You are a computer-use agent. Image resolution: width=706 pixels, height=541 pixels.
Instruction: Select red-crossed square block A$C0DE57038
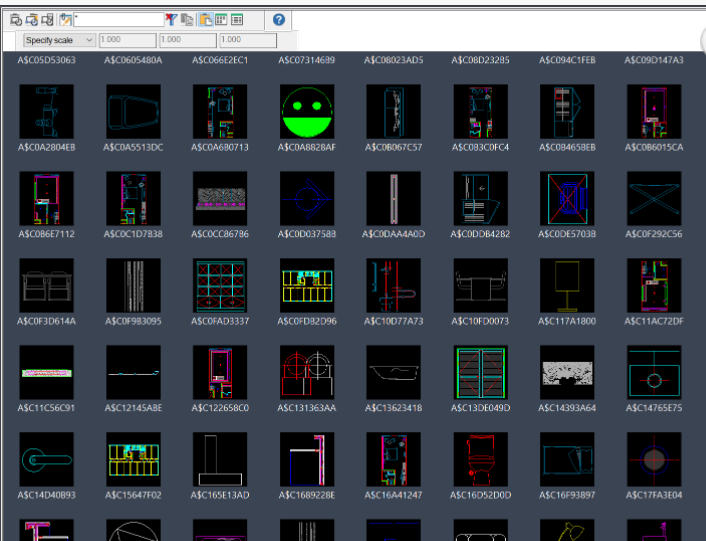pos(567,198)
